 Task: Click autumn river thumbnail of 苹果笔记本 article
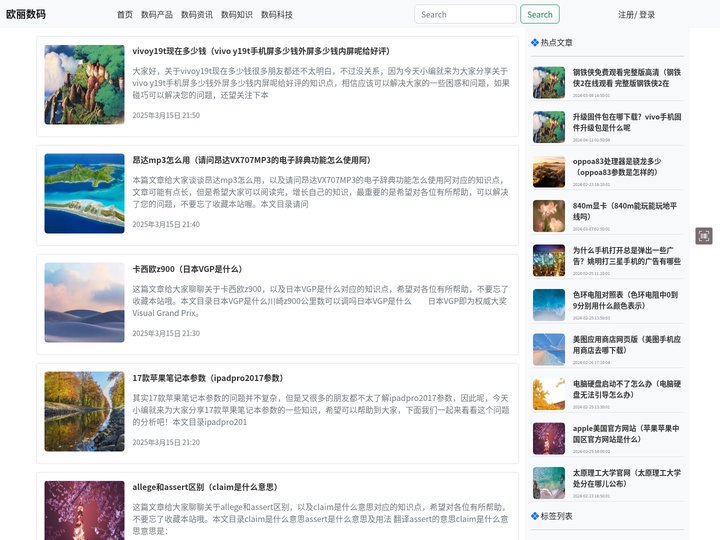(x=84, y=411)
